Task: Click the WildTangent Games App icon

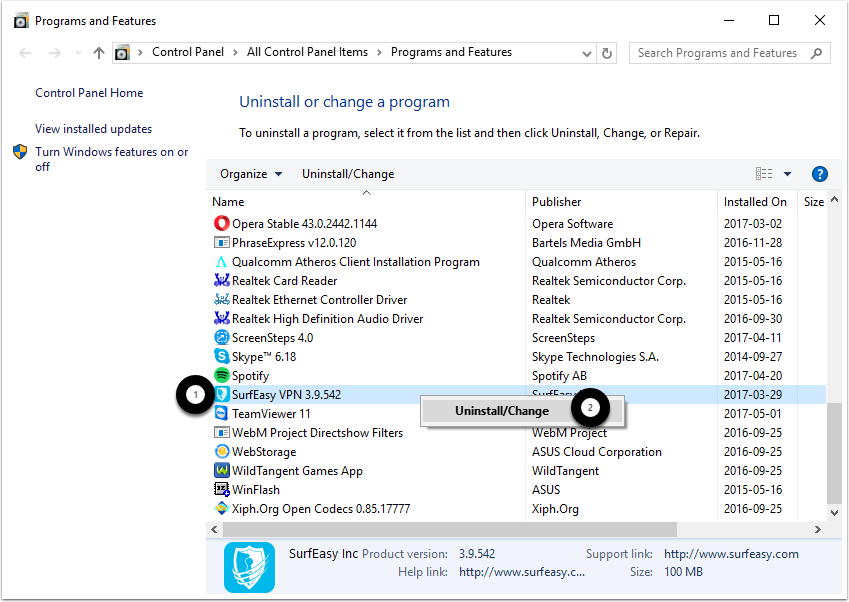Action: tap(221, 470)
